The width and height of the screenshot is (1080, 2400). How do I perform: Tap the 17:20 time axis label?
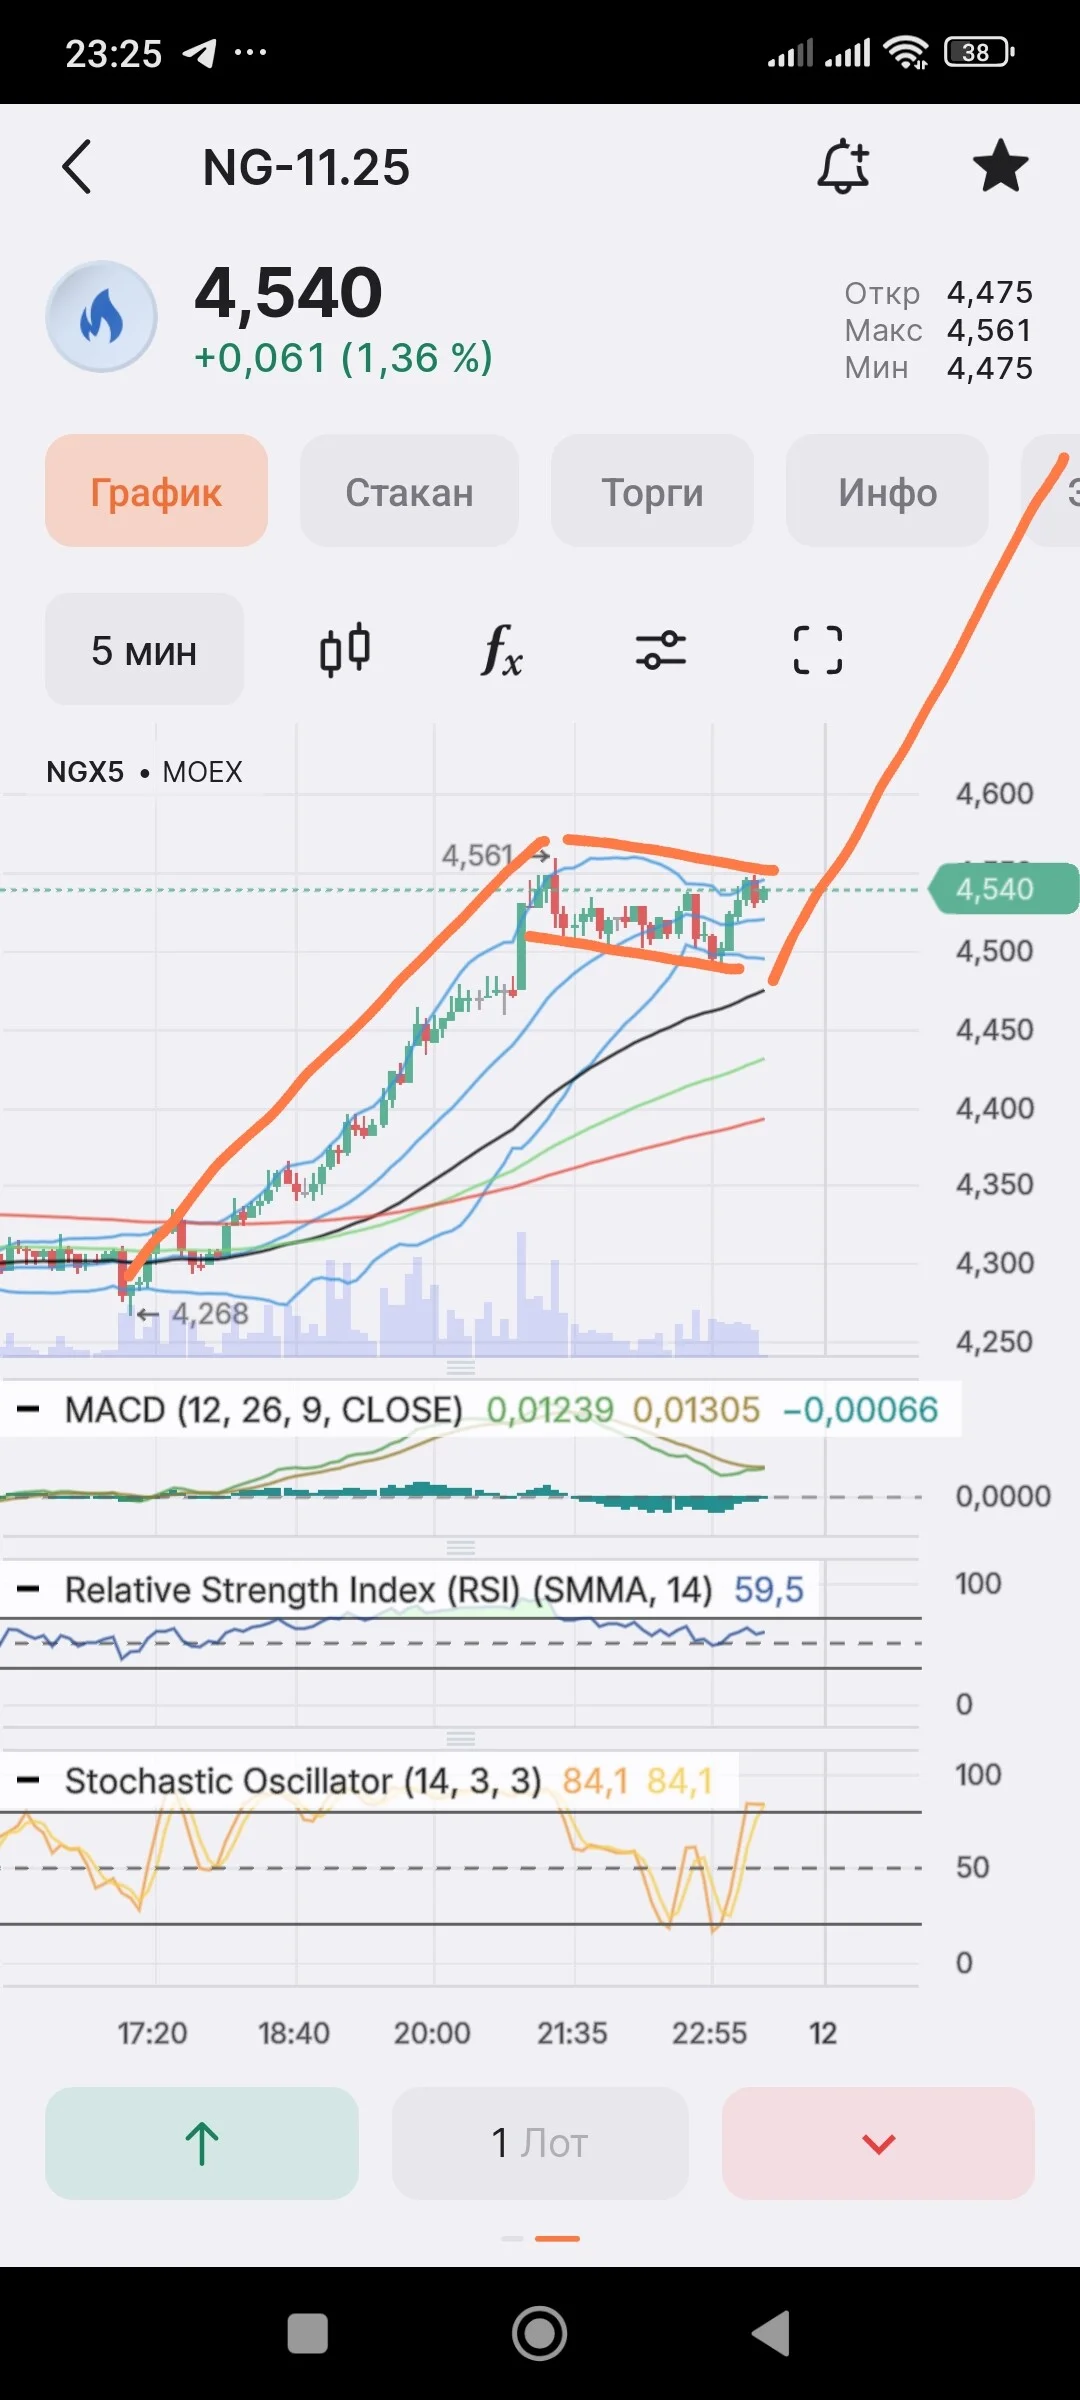pos(152,2033)
